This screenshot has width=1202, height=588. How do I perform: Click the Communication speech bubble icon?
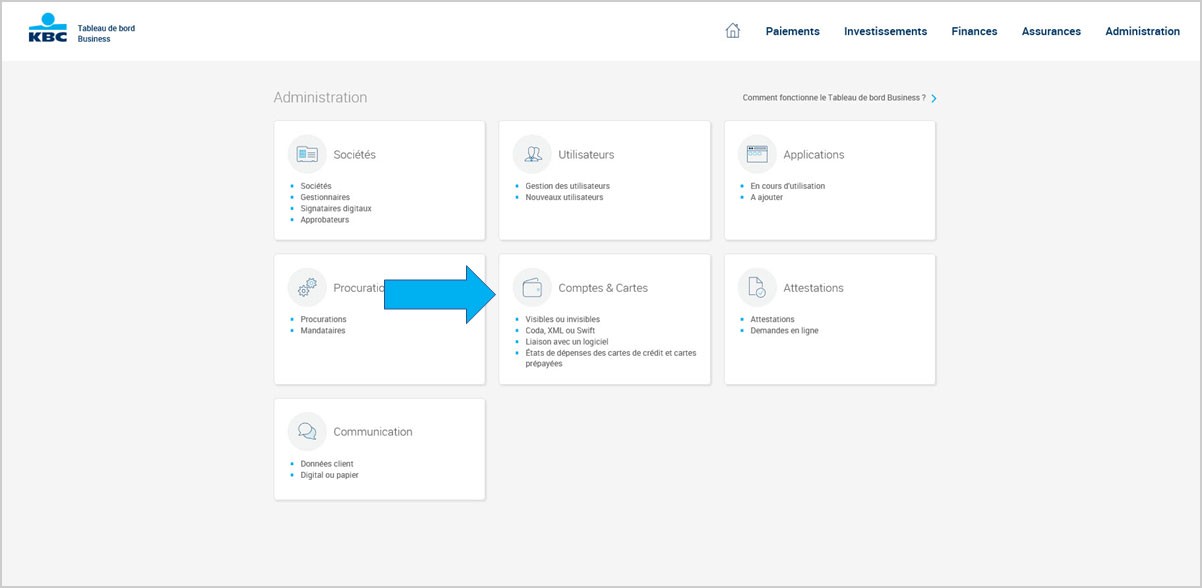click(x=307, y=431)
